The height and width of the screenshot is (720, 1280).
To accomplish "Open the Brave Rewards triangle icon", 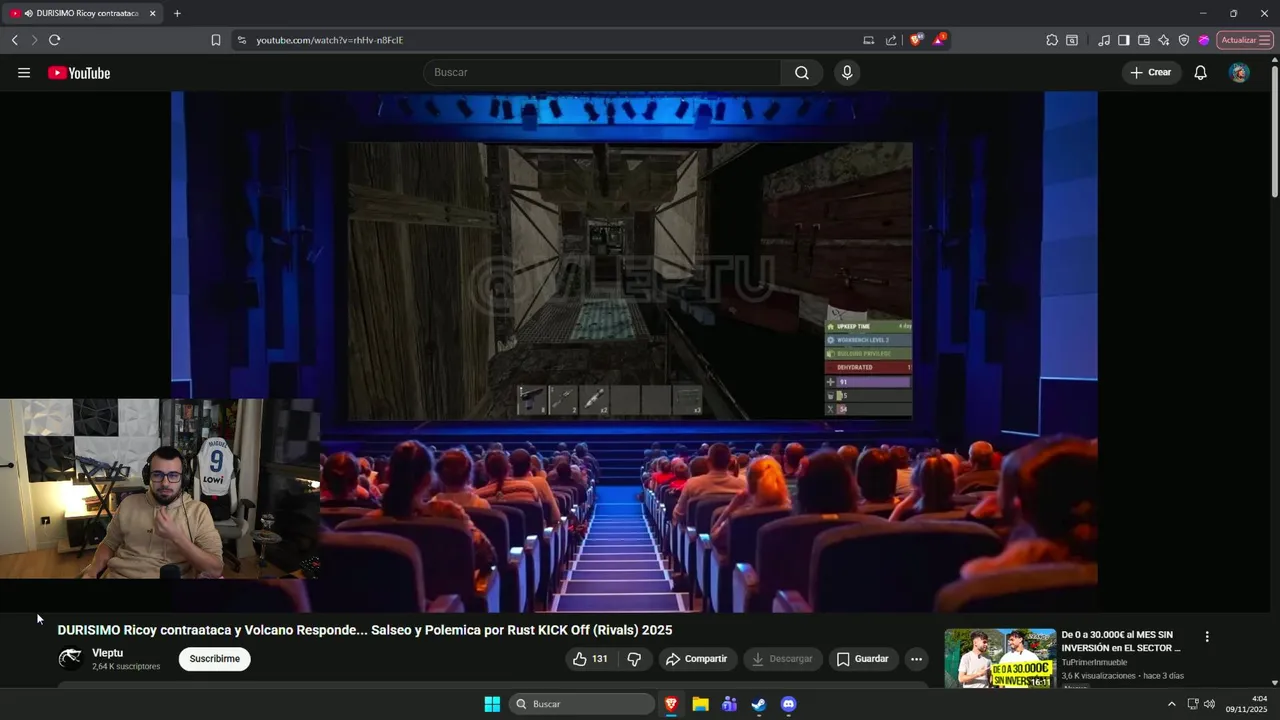I will coord(939,40).
